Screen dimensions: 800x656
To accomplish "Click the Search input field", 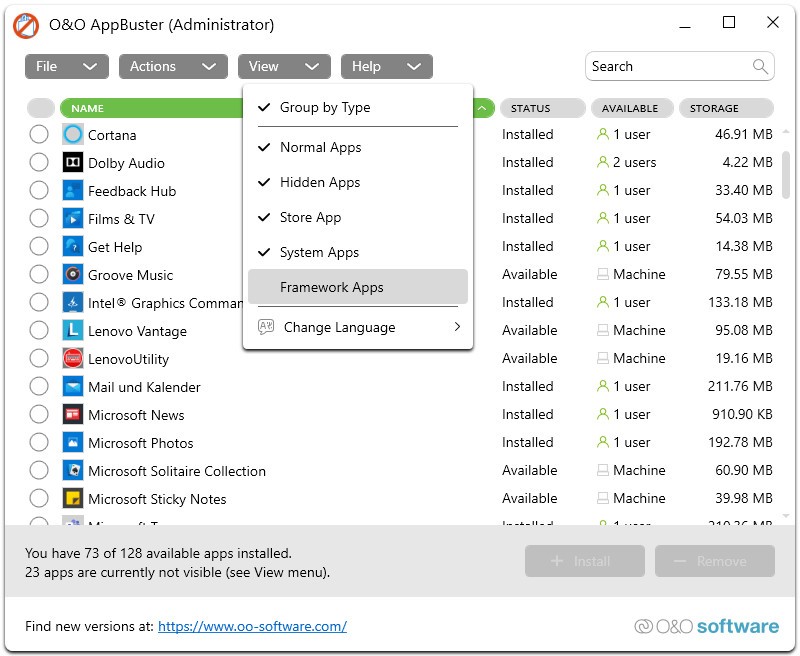I will coord(680,66).
